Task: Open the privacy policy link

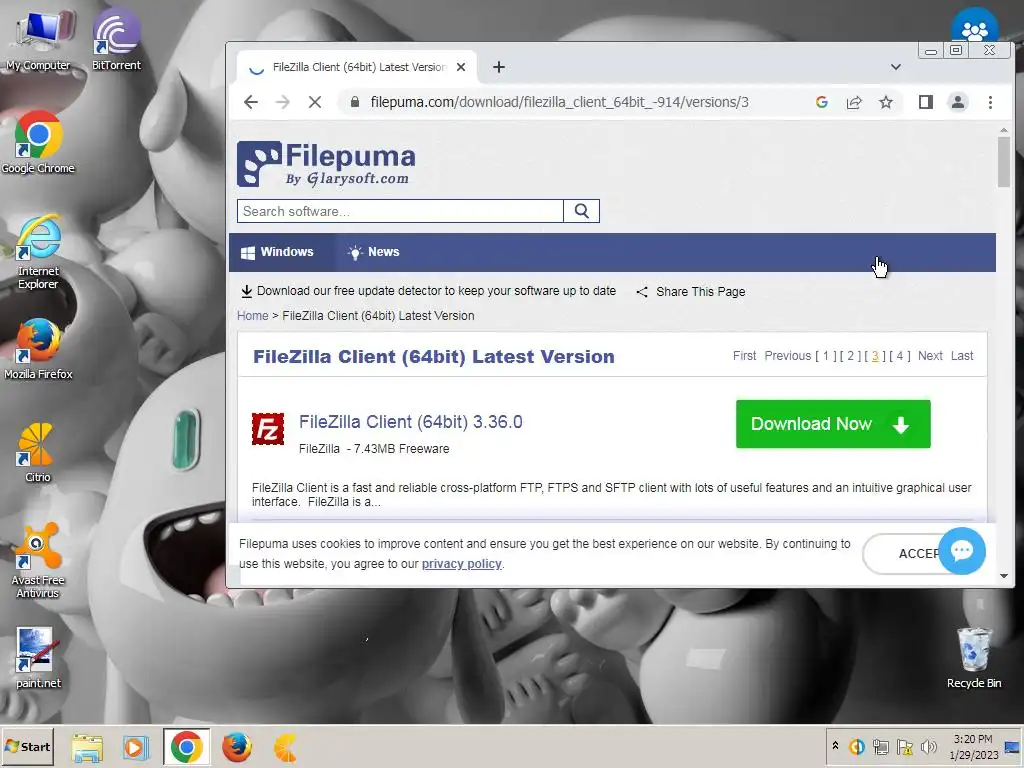Action: coord(462,564)
